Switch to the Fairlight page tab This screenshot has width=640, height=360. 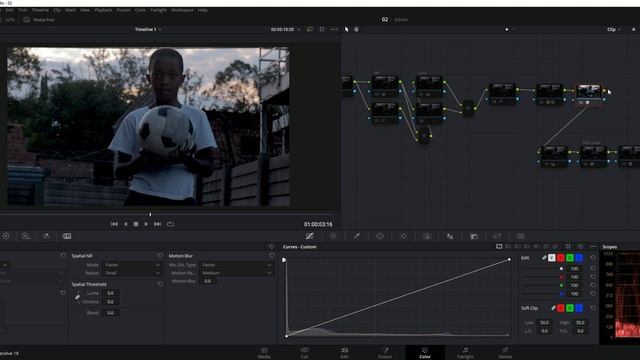click(x=465, y=353)
